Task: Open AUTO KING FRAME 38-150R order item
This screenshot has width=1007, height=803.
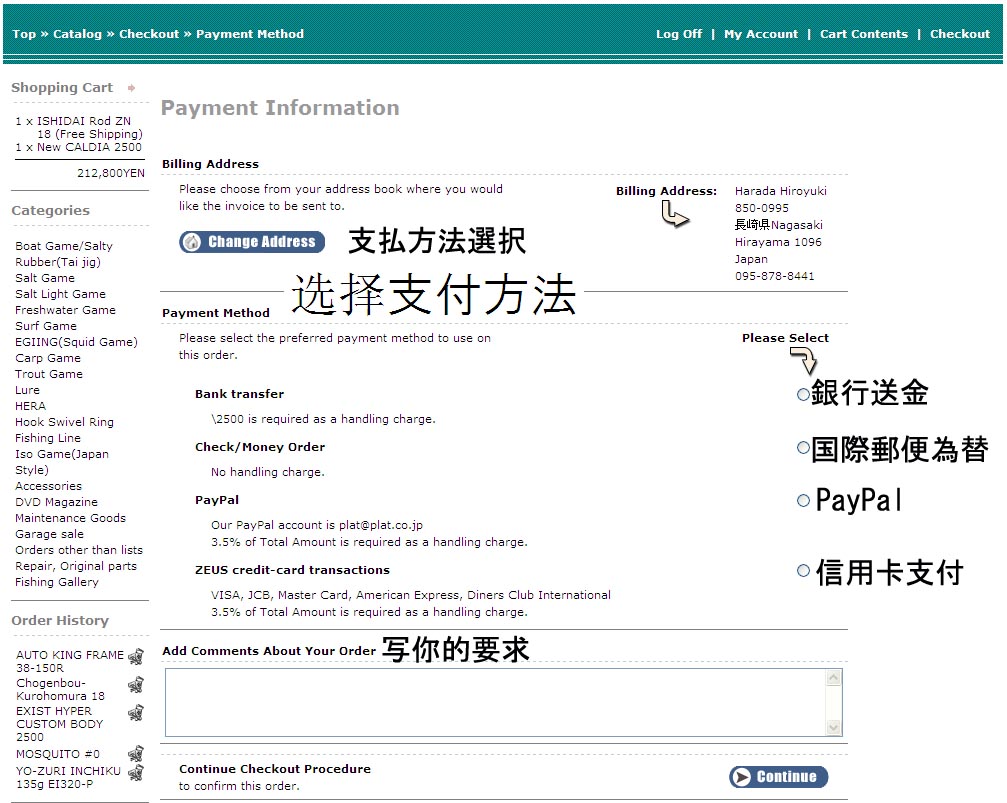Action: pyautogui.click(x=70, y=662)
